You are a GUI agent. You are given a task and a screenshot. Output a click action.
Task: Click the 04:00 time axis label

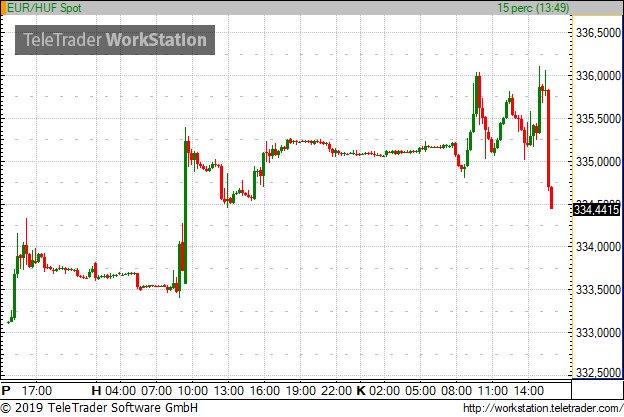121,391
